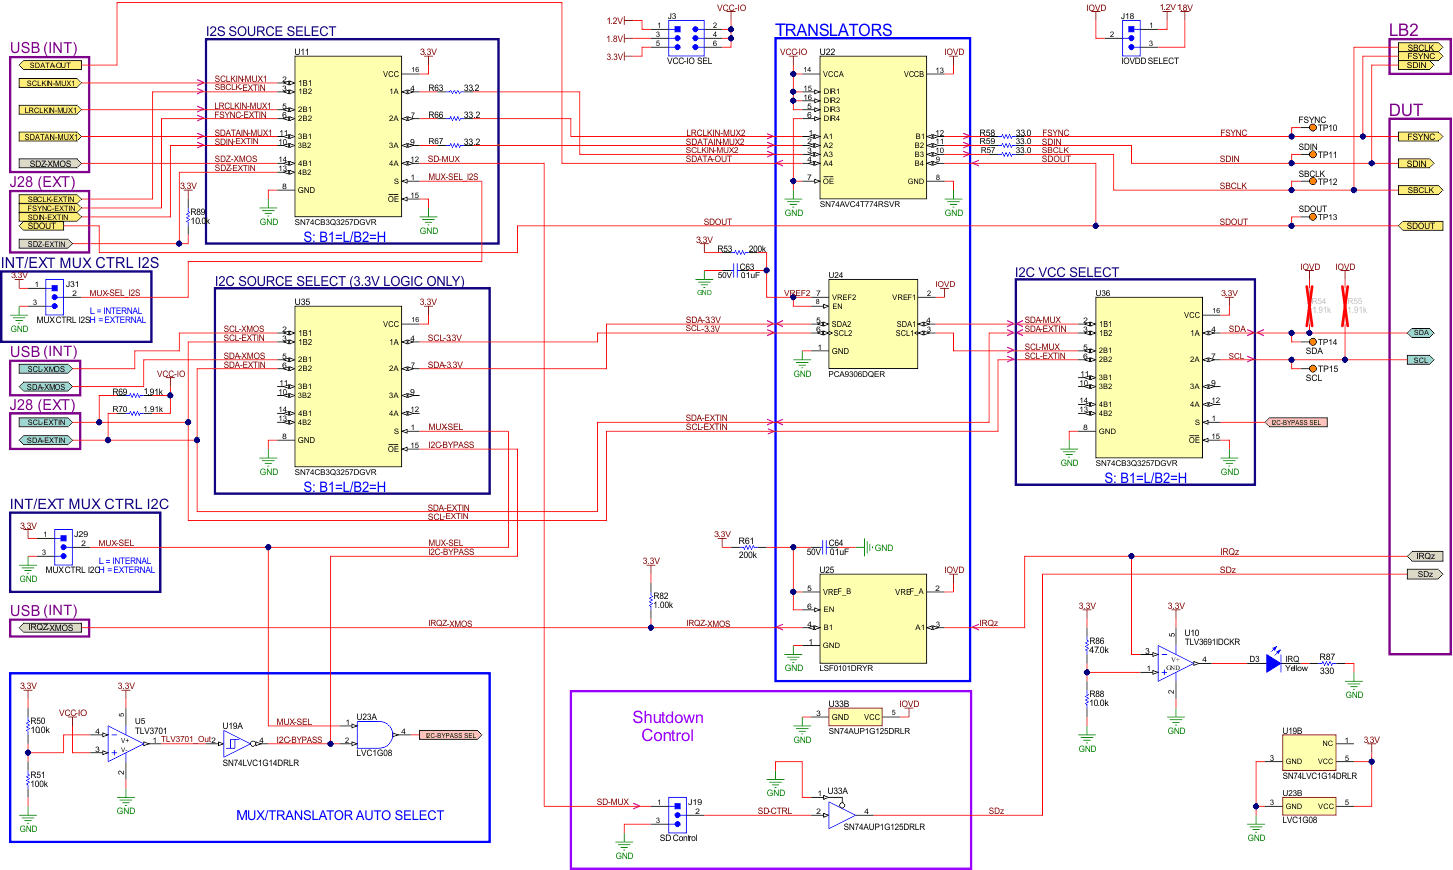This screenshot has width=1453, height=870.
Task: Toggle the MUX-SEL I2S jumper J31
Action: tap(55, 295)
